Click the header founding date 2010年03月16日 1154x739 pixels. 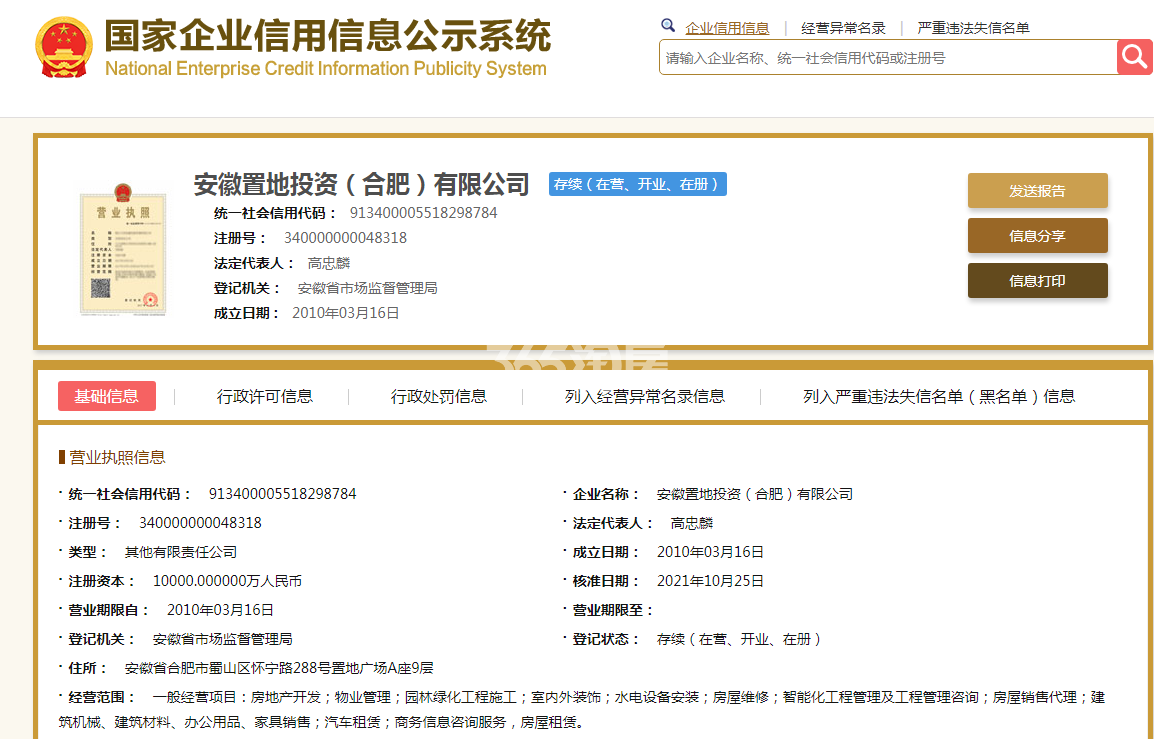[x=346, y=313]
